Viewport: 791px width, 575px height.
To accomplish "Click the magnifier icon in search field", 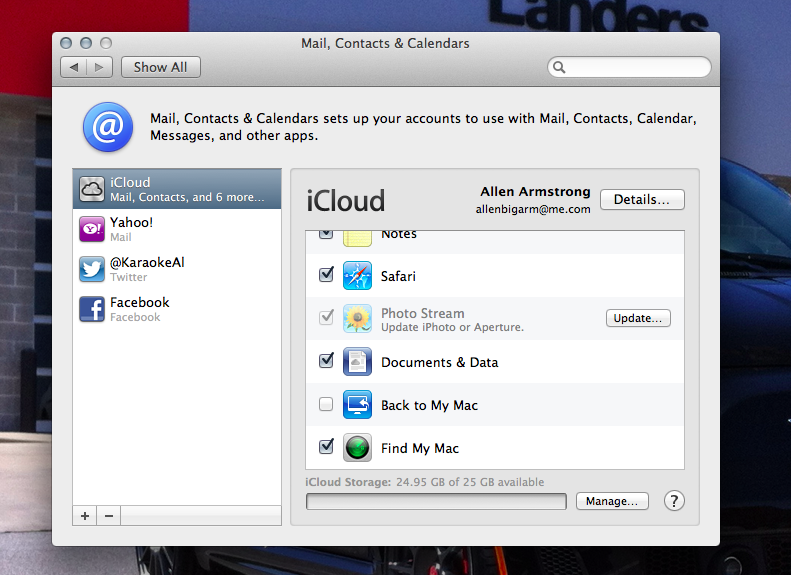I will [559, 67].
